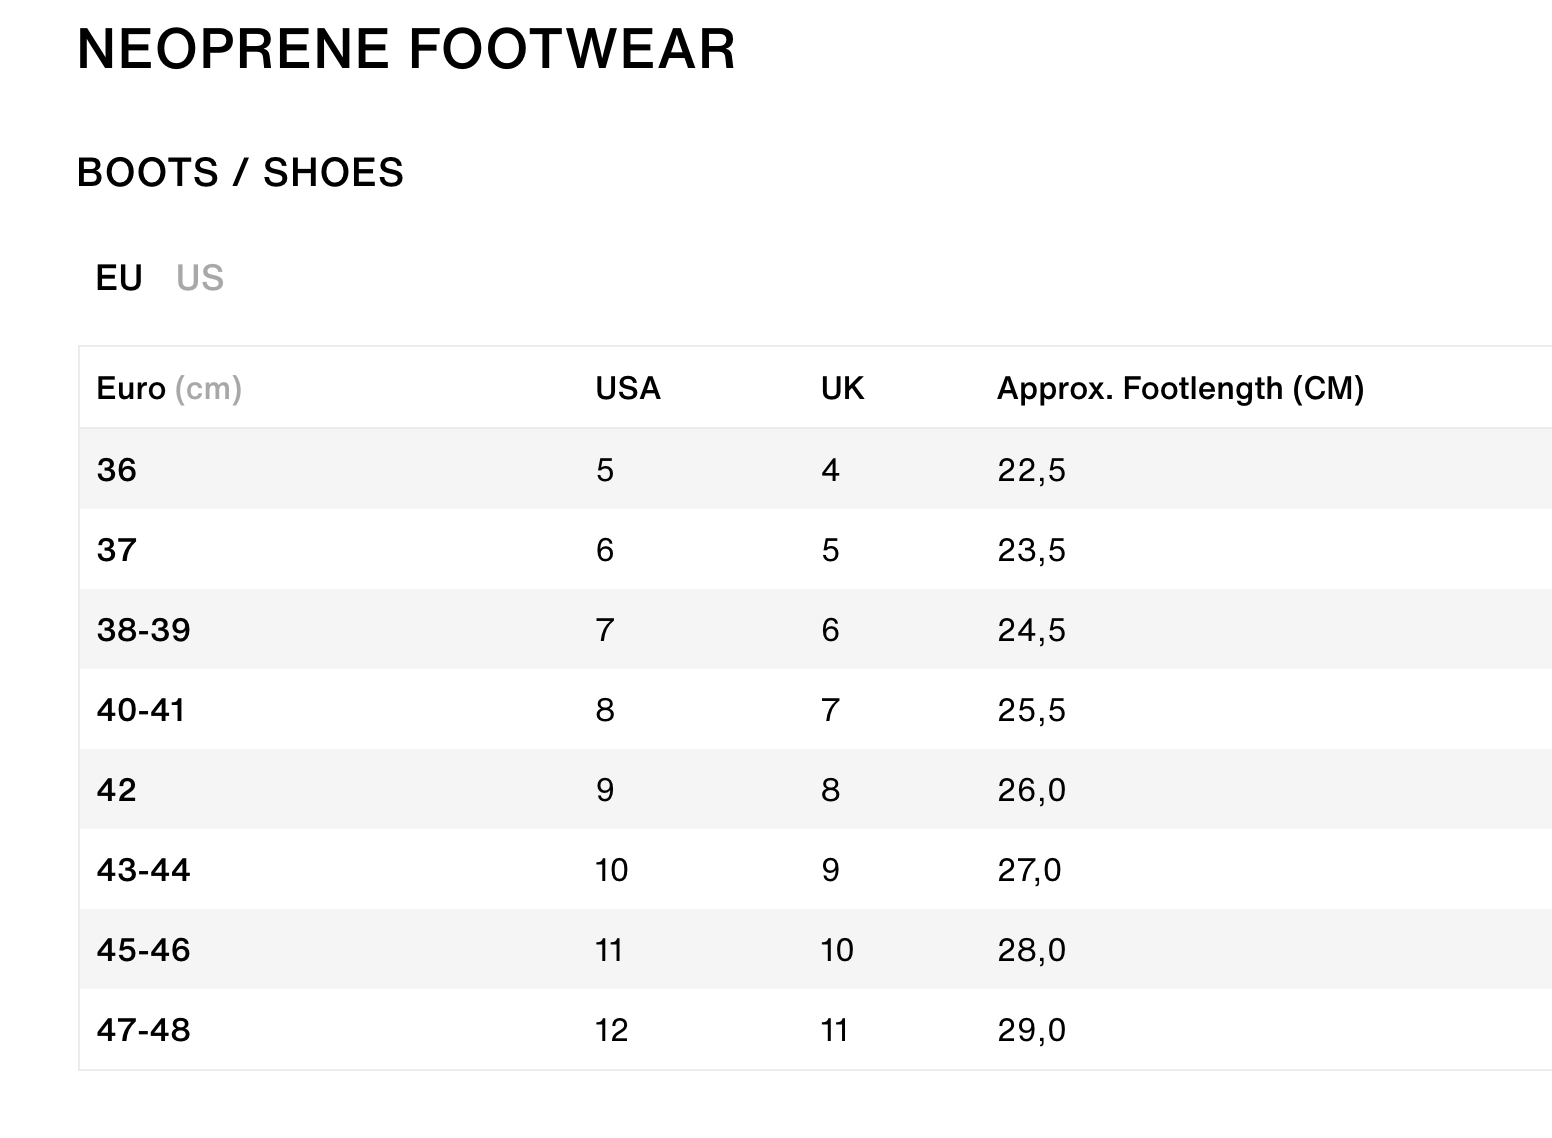Image resolution: width=1552 pixels, height=1138 pixels.
Task: Click the Approx. Footlength (CM) header
Action: click(1180, 388)
